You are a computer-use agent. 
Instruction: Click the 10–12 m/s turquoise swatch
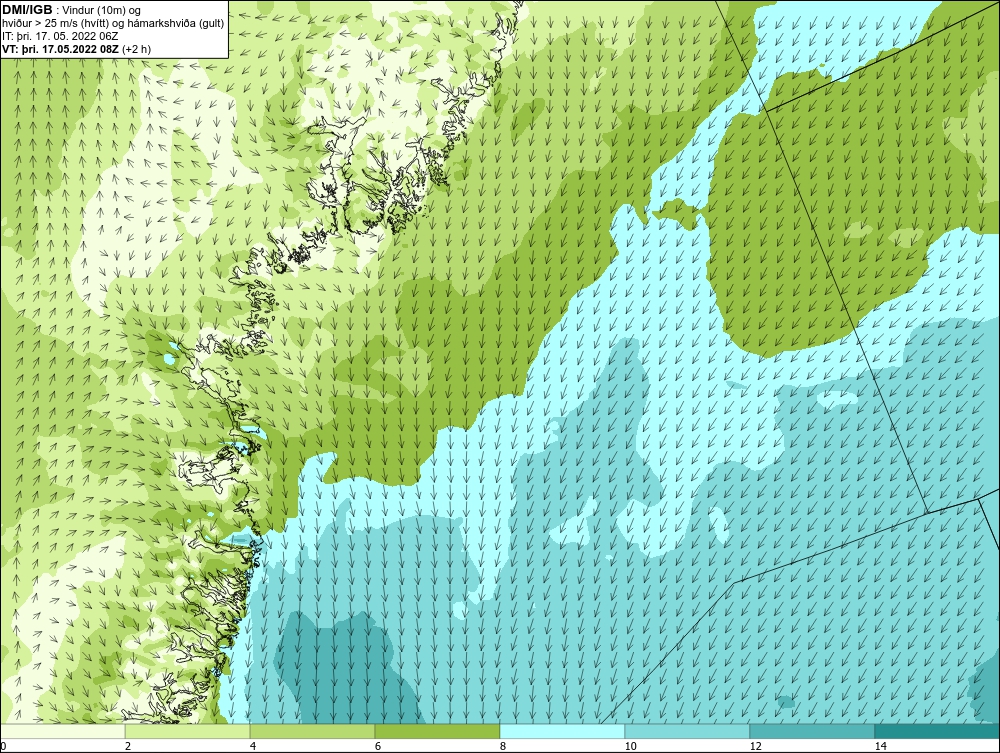pos(688,731)
